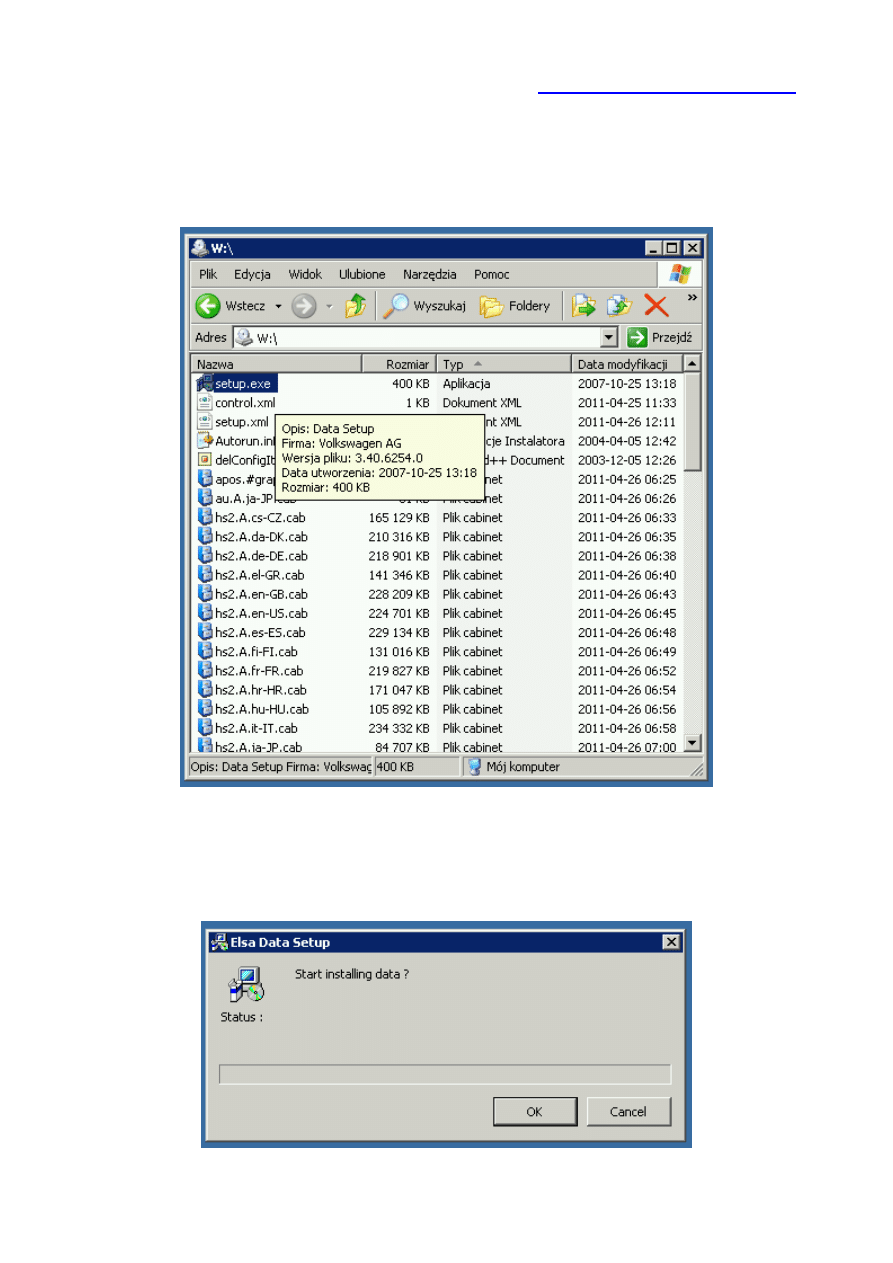This screenshot has width=893, height=1263.
Task: Click the Move To folder icon
Action: 583,307
